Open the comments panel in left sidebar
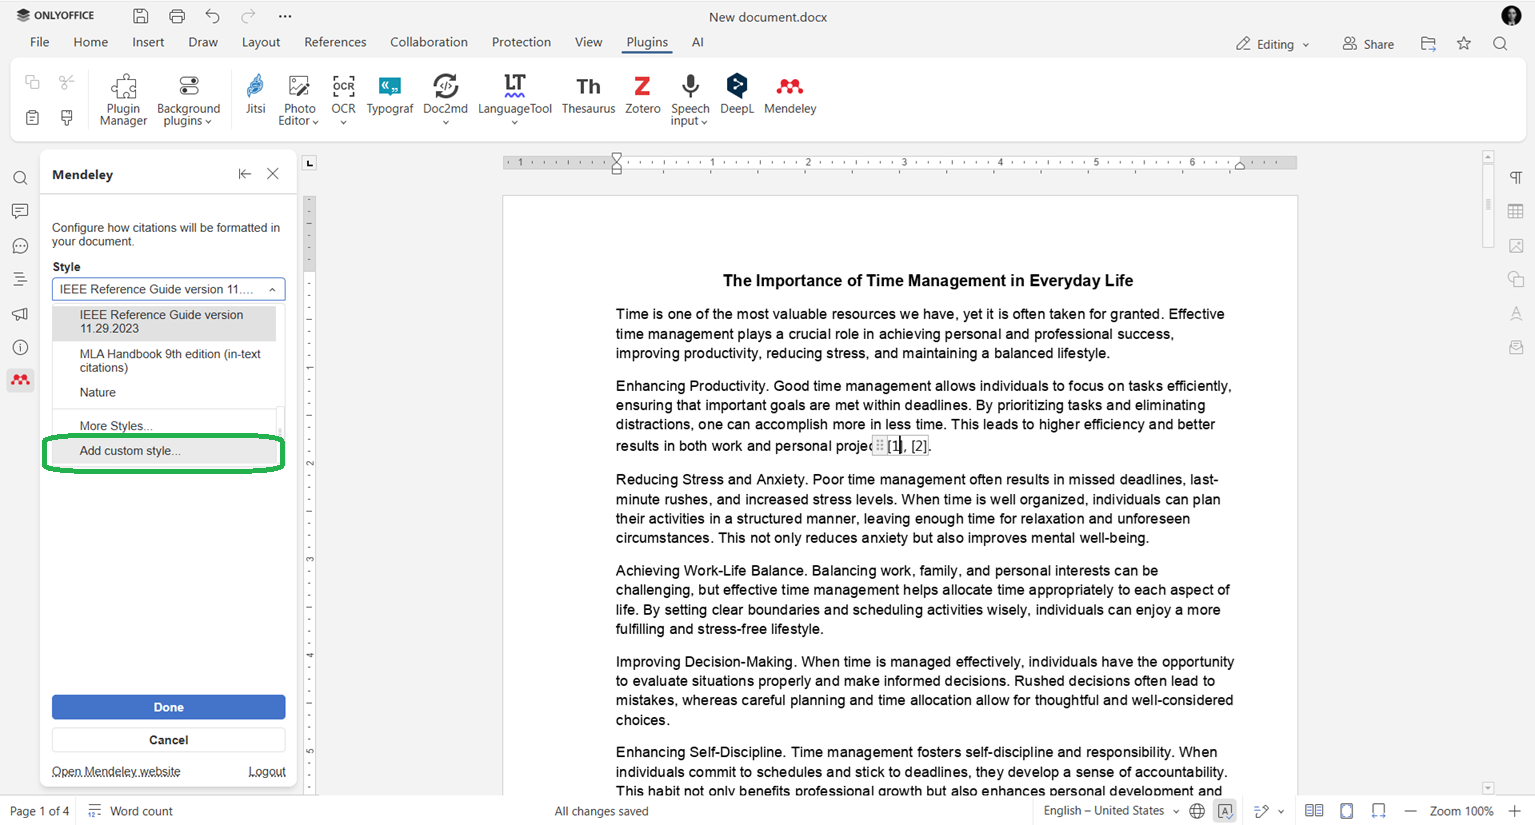 pos(20,211)
